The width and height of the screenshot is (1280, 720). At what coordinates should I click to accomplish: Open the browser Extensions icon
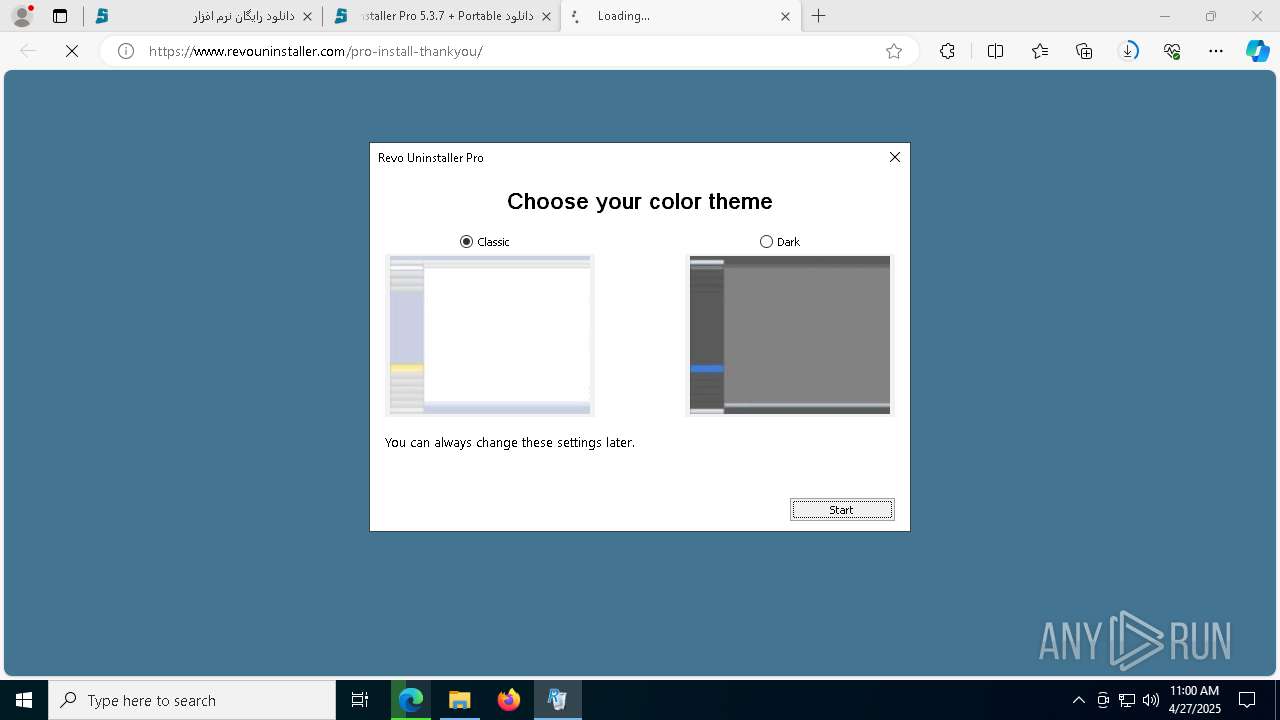coord(947,51)
